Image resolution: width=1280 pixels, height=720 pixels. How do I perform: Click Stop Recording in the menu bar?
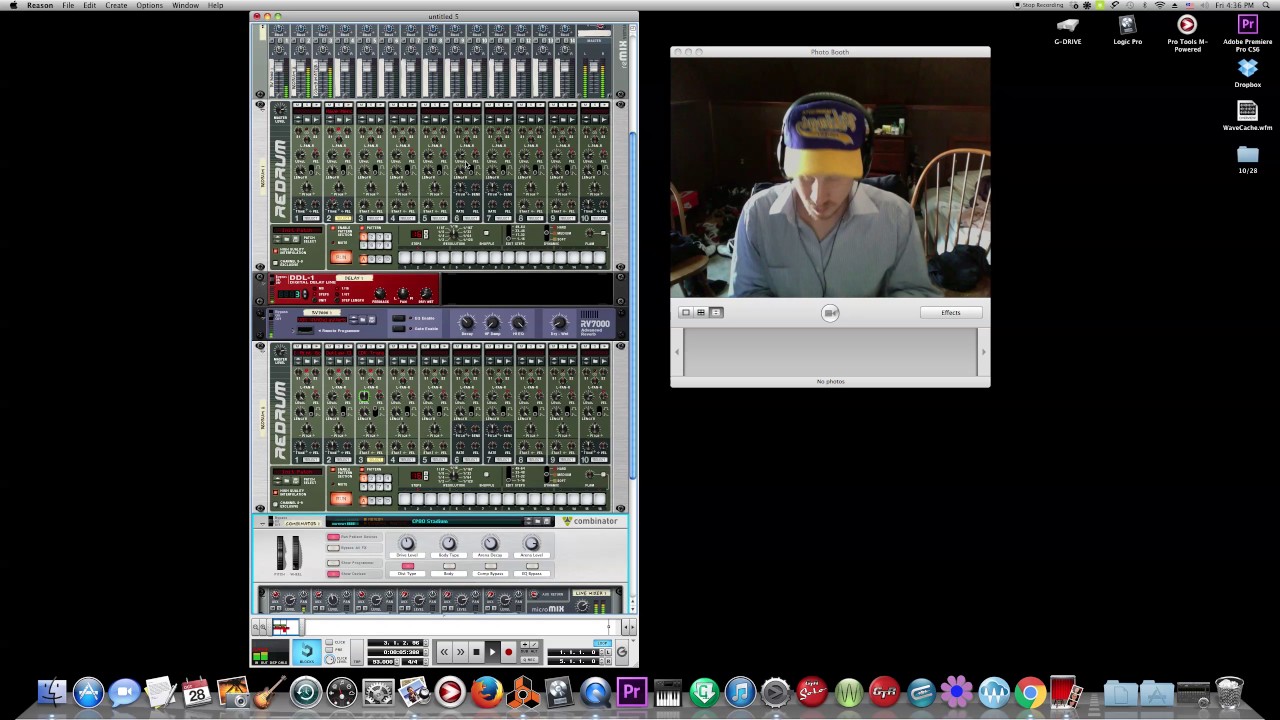pyautogui.click(x=1037, y=5)
